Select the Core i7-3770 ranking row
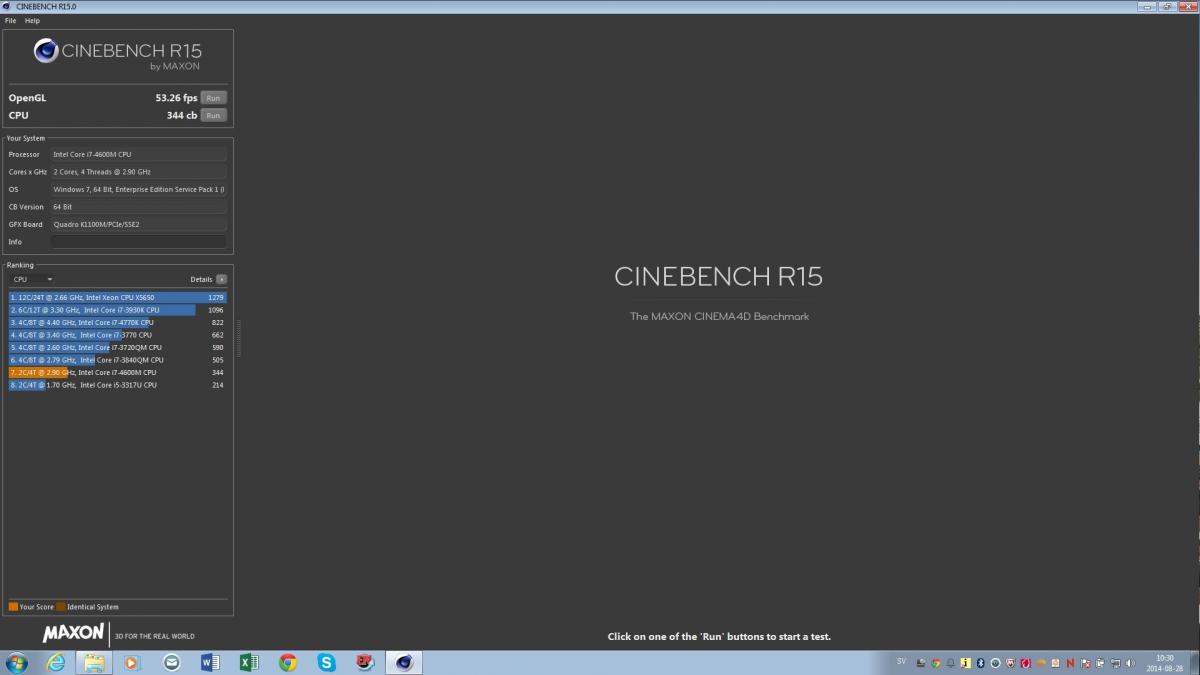1200x675 pixels. 118,335
